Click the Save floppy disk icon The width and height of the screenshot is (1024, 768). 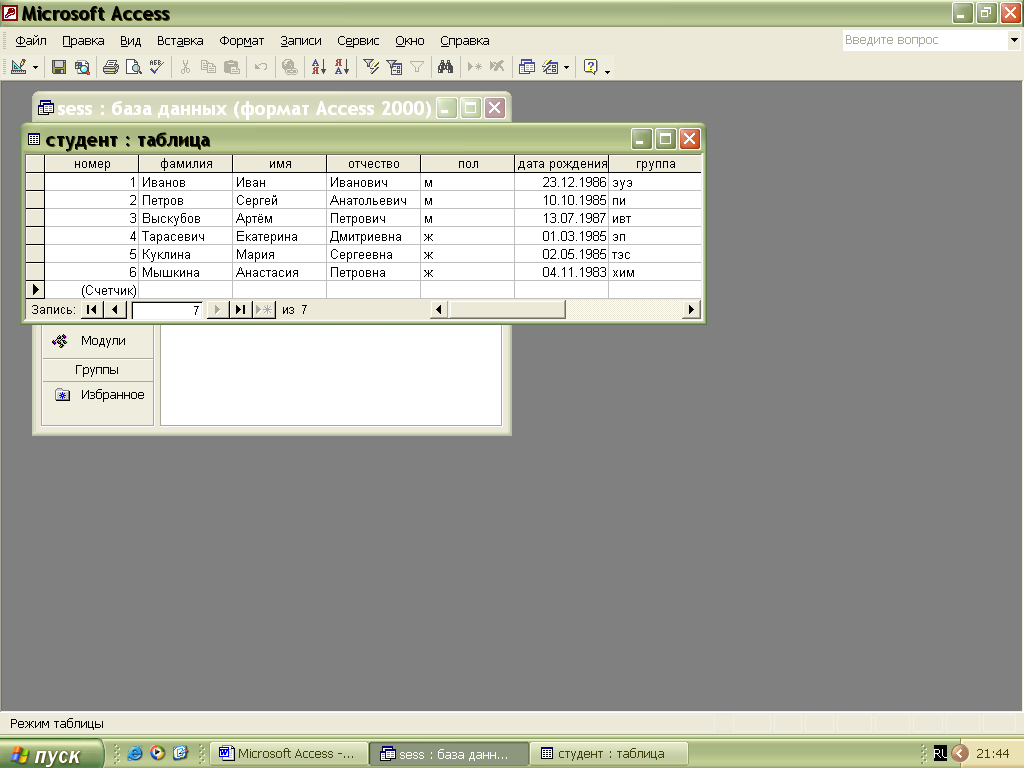click(59, 67)
